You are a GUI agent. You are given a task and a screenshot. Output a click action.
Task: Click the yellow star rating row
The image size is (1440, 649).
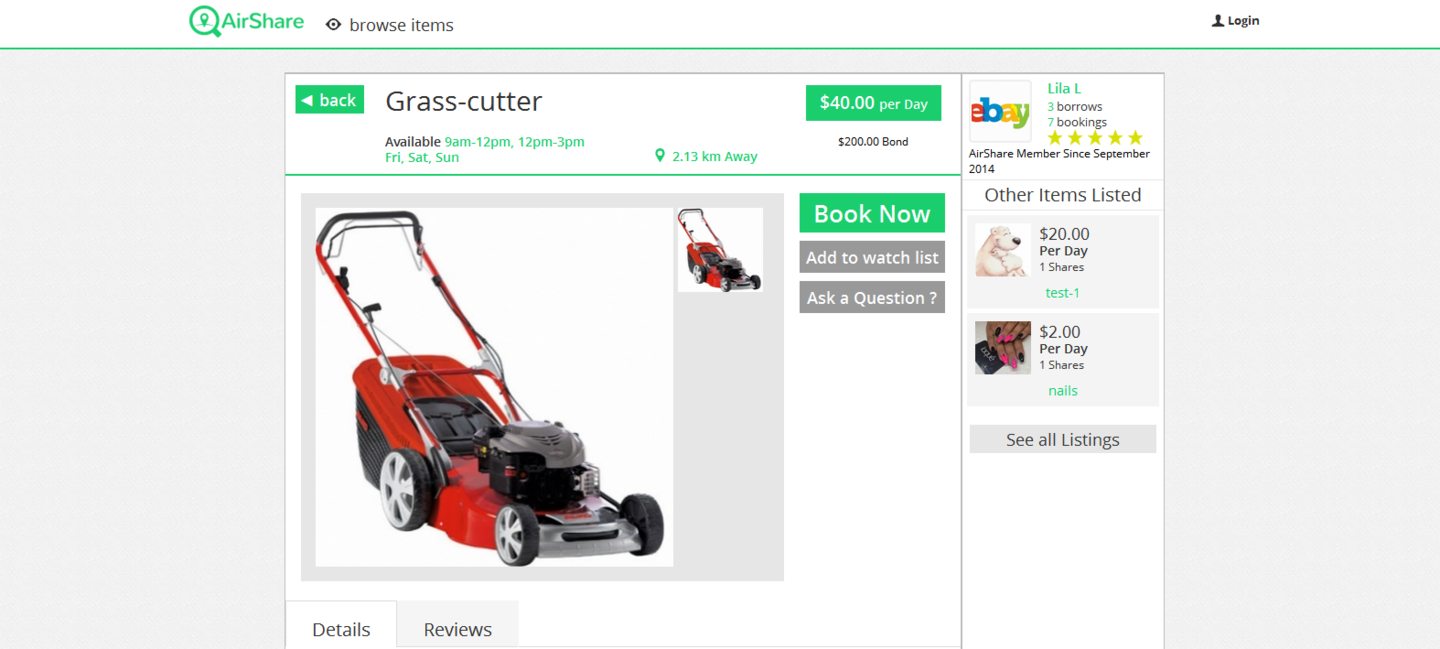(1095, 138)
